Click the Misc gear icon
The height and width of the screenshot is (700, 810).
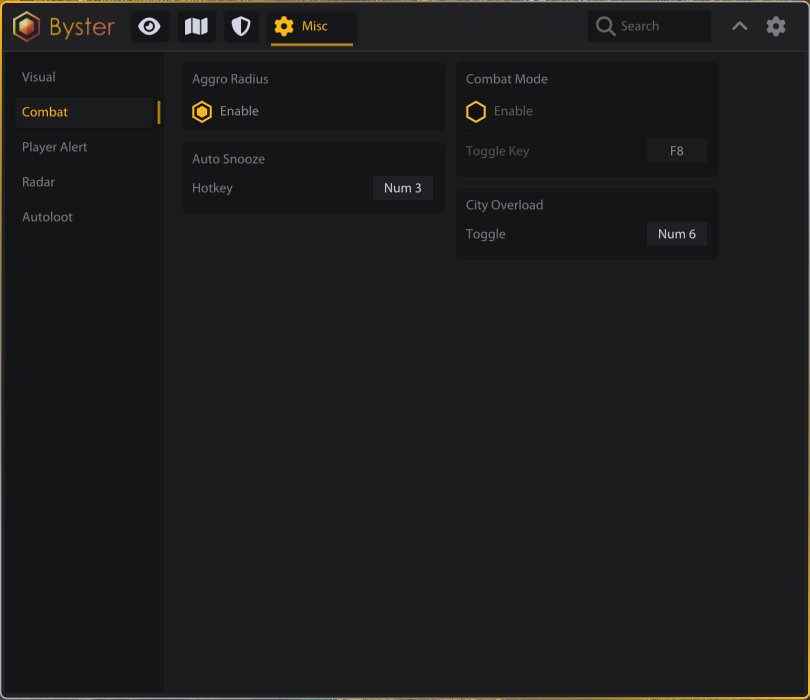point(284,26)
